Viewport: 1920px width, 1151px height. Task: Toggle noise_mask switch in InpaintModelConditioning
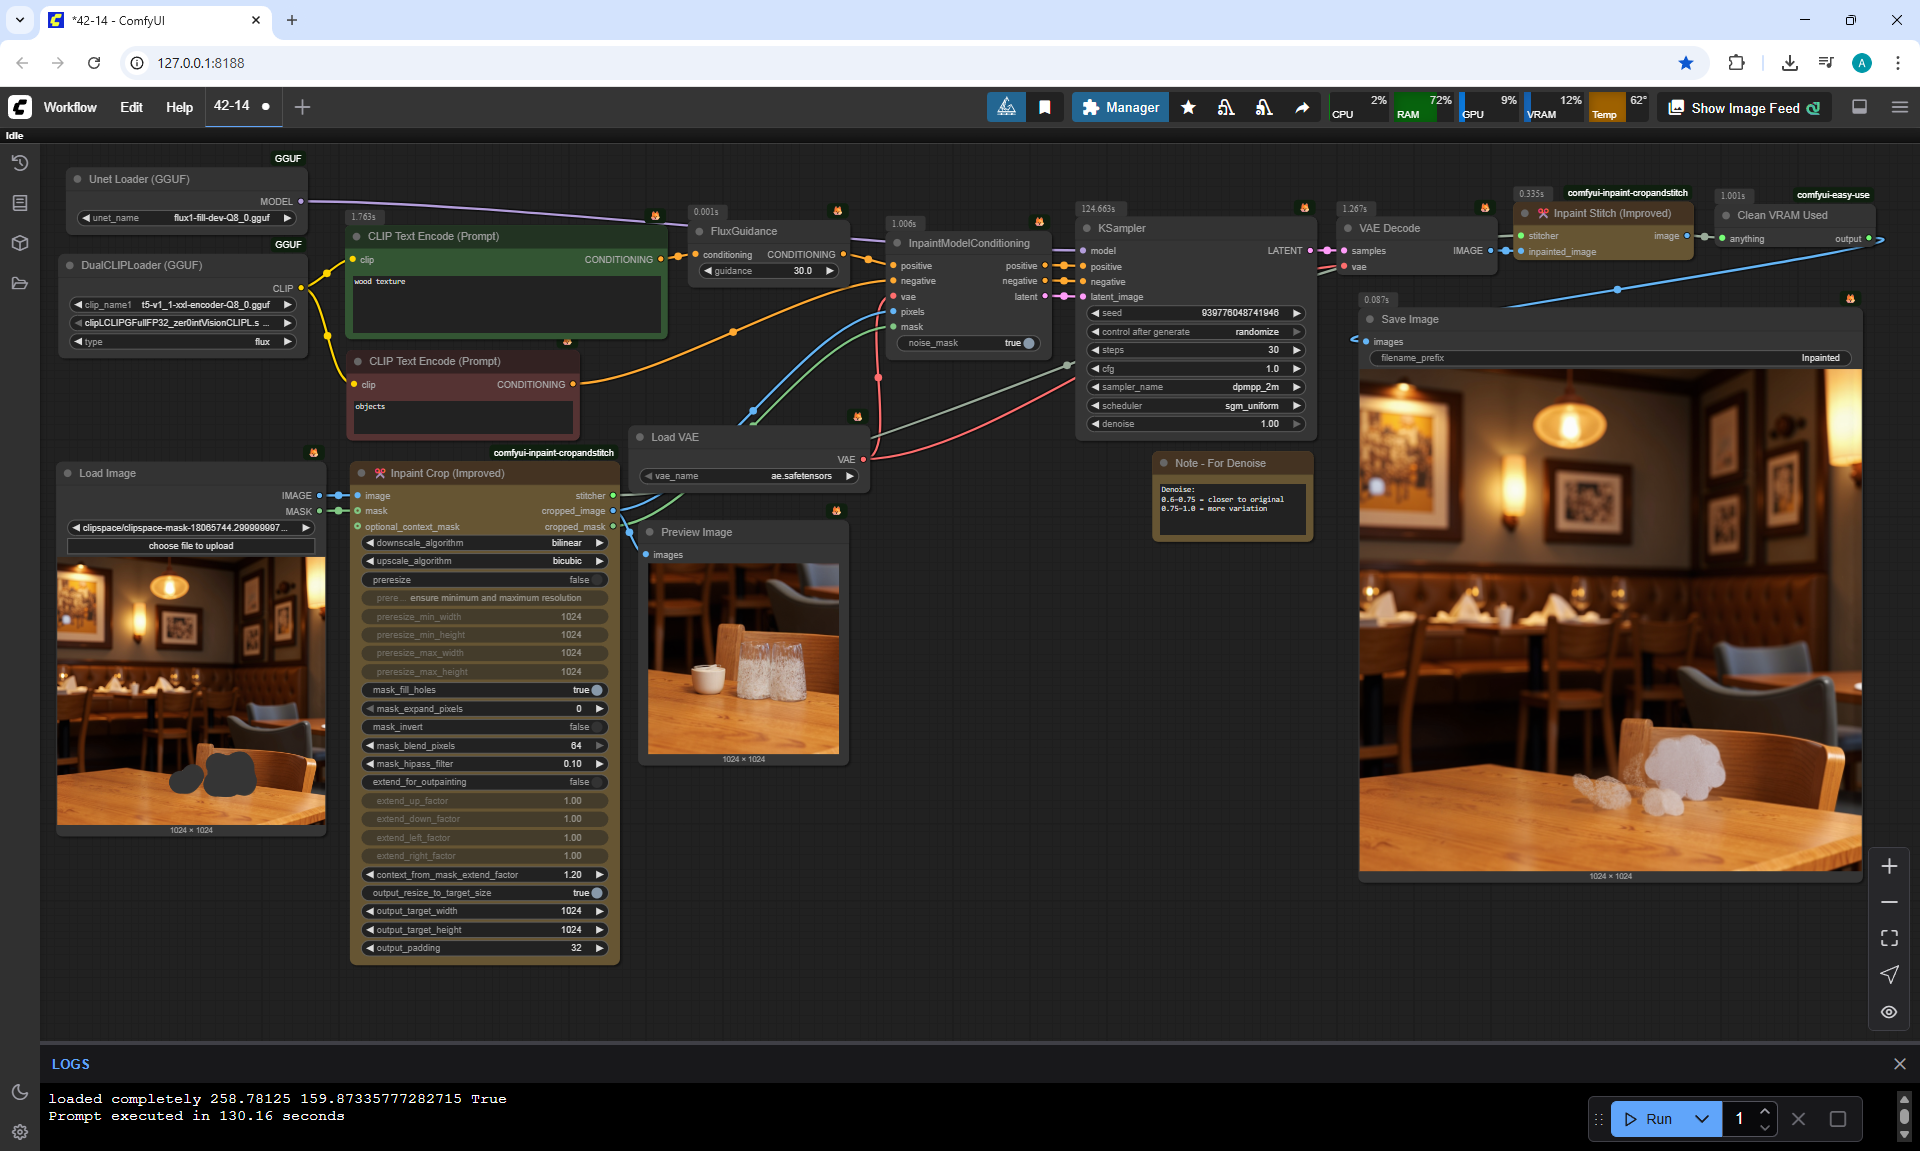coord(1028,343)
